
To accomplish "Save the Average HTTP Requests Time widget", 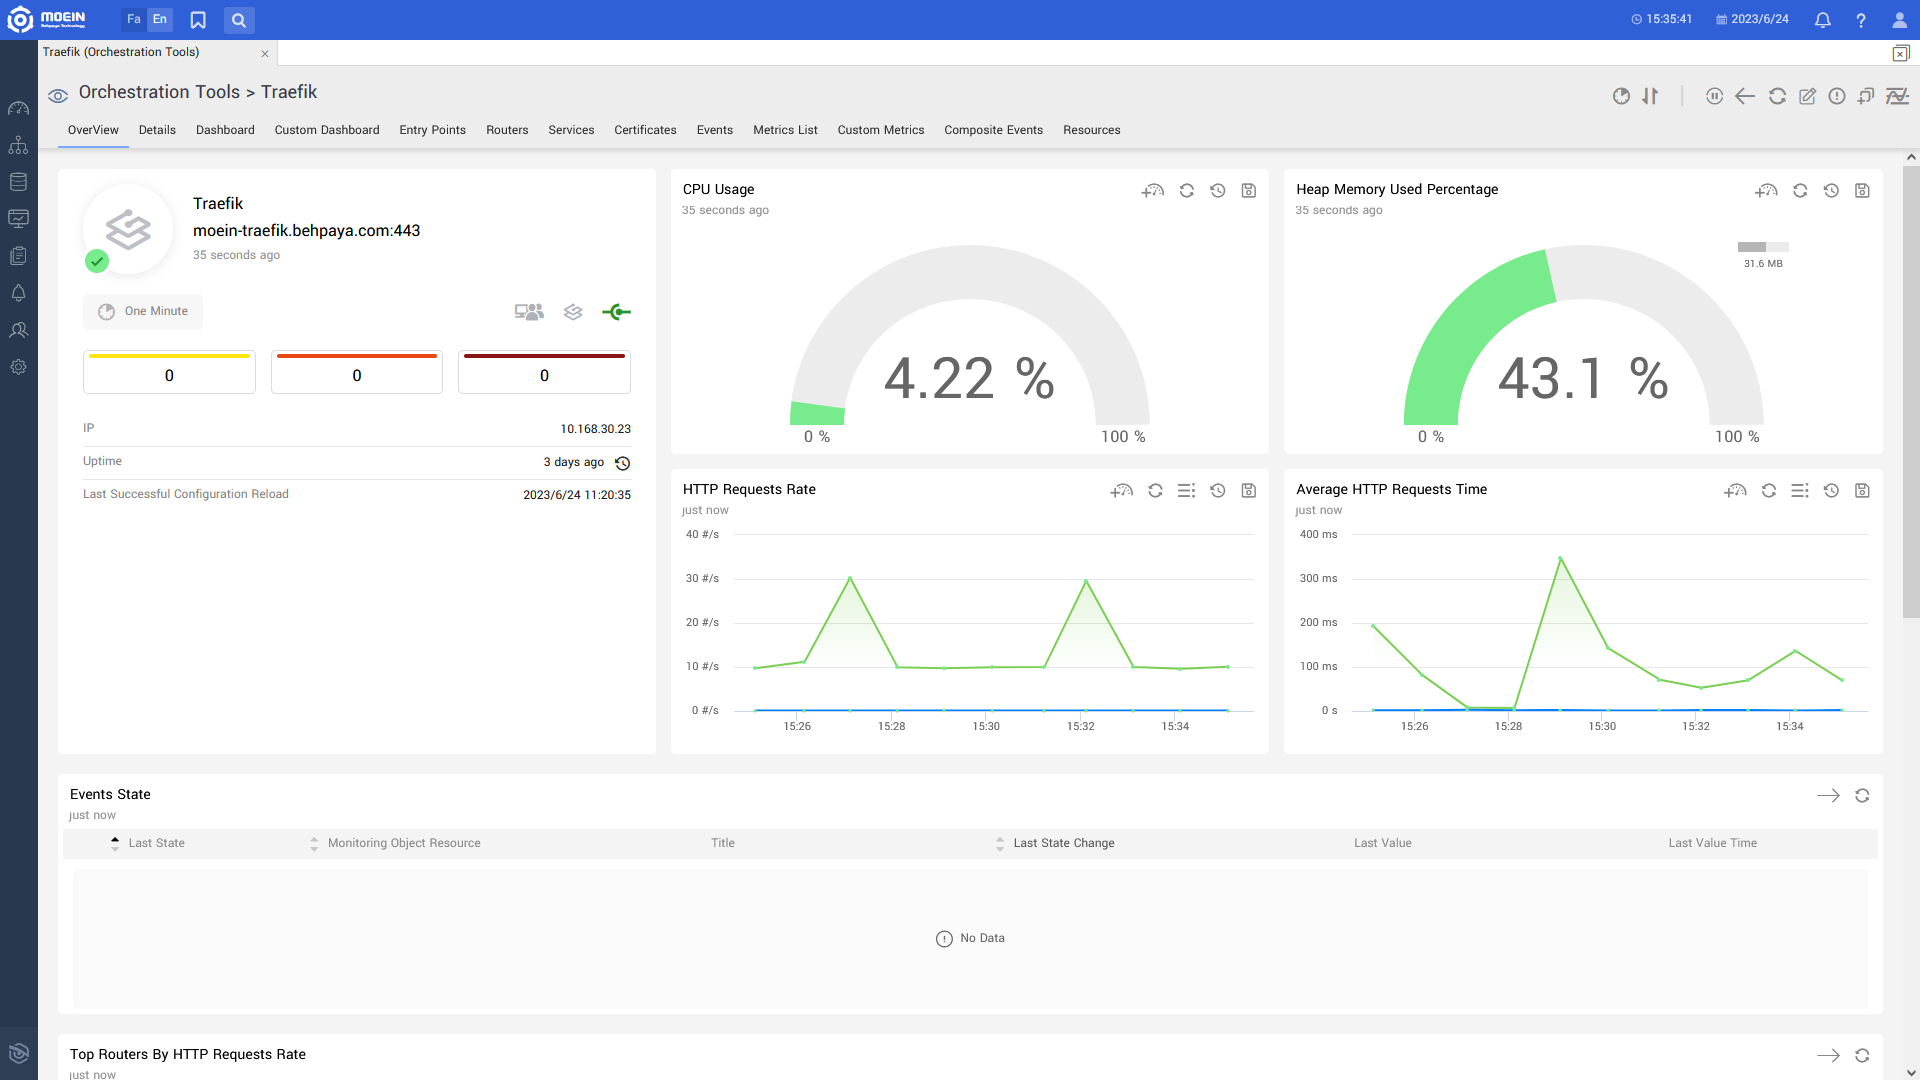I will [x=1862, y=490].
